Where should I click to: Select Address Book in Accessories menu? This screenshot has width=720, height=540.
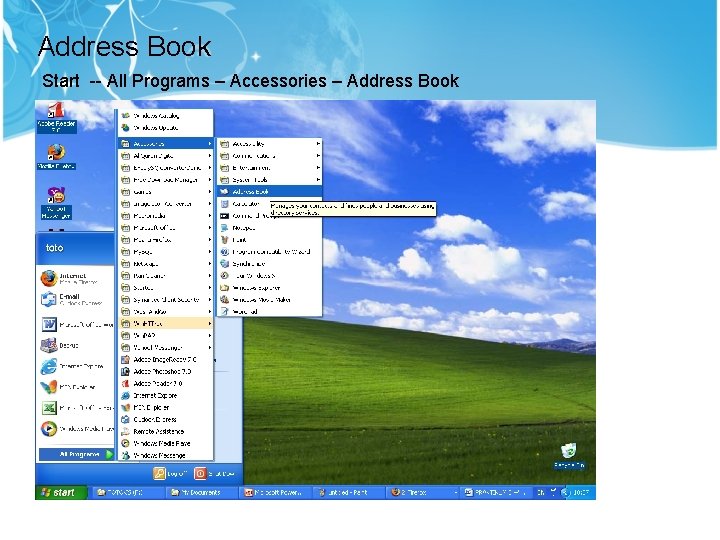pos(270,191)
